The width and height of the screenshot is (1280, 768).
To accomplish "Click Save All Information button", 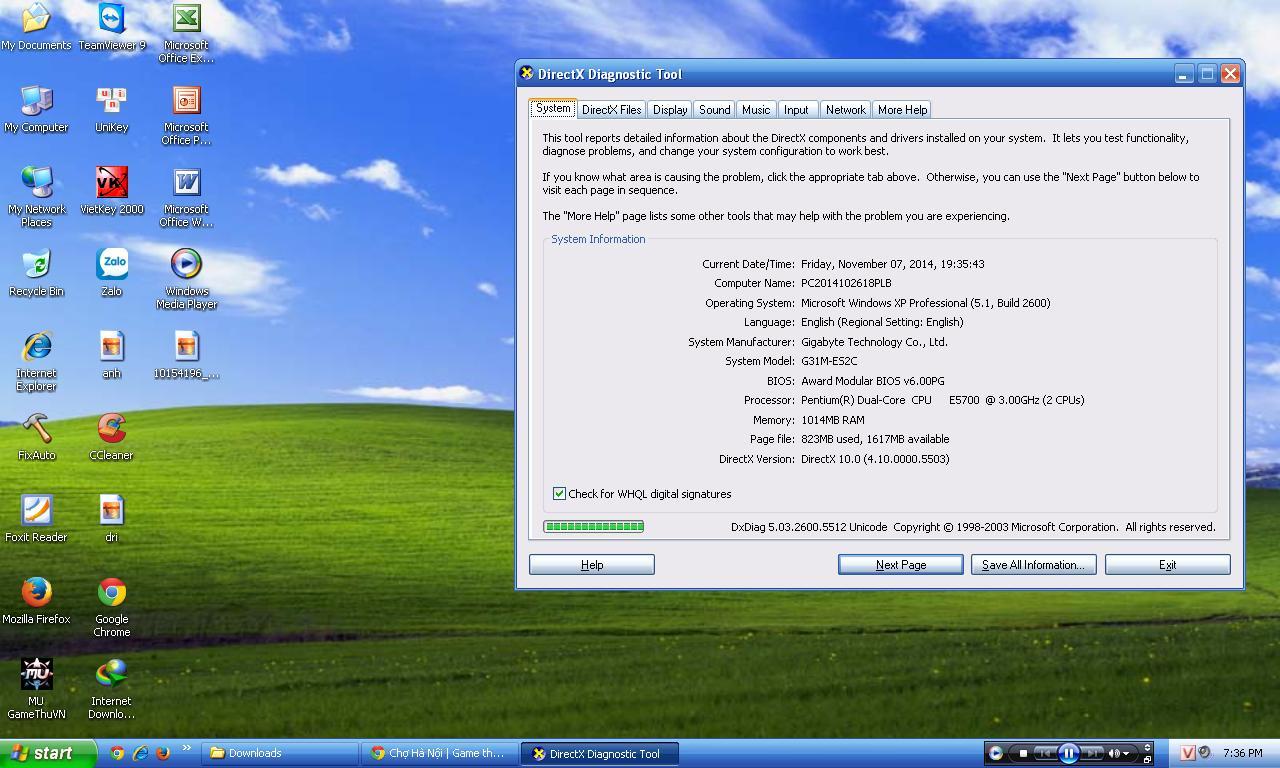I will pos(1033,565).
